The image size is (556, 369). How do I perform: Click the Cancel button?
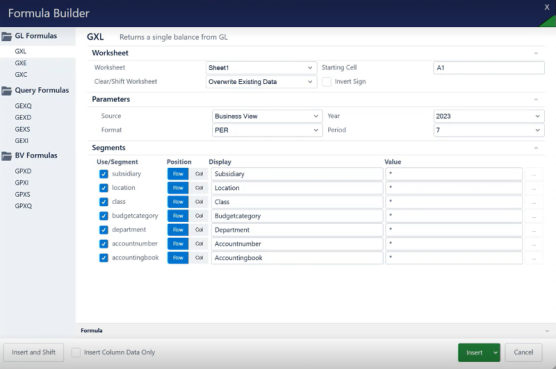(523, 352)
